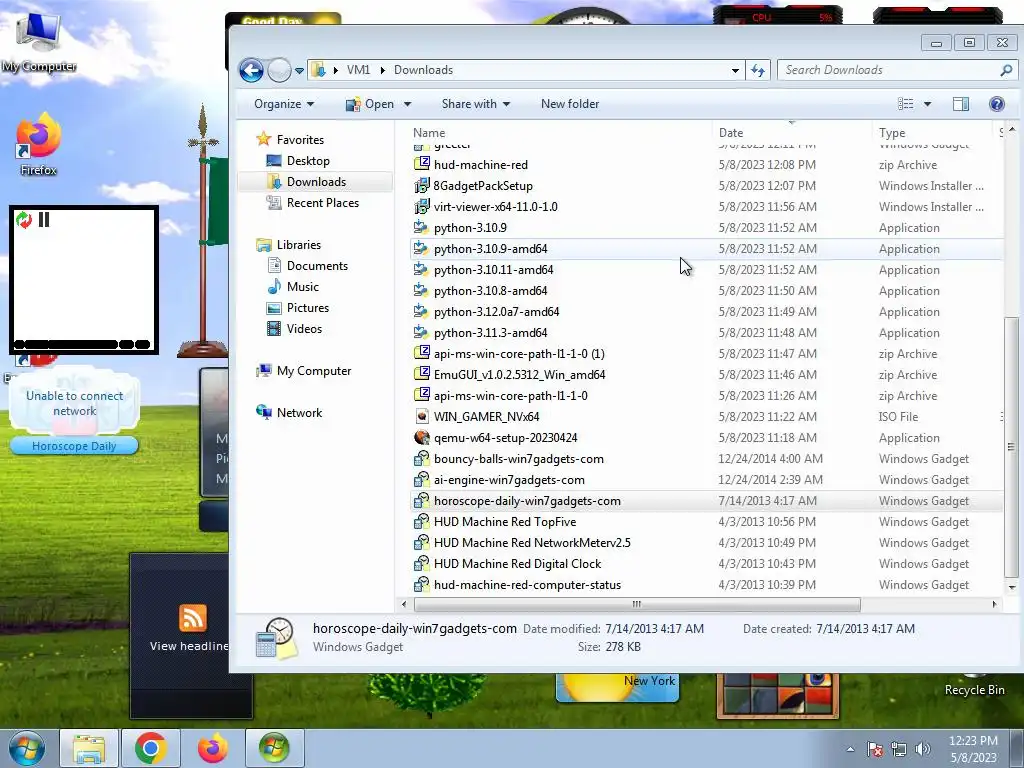Screen dimensions: 1024x768
Task: Expand the Open button dropdown arrow
Action: click(x=408, y=104)
